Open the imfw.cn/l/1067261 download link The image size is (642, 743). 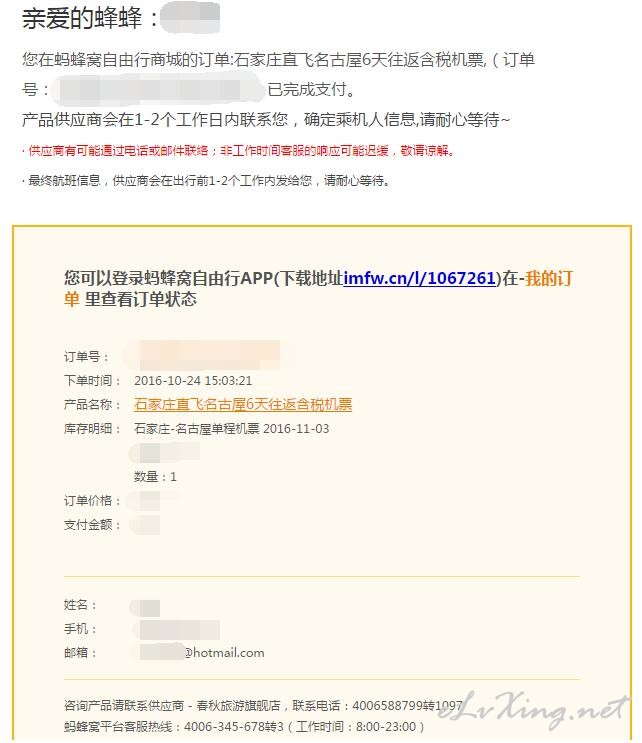coord(419,278)
